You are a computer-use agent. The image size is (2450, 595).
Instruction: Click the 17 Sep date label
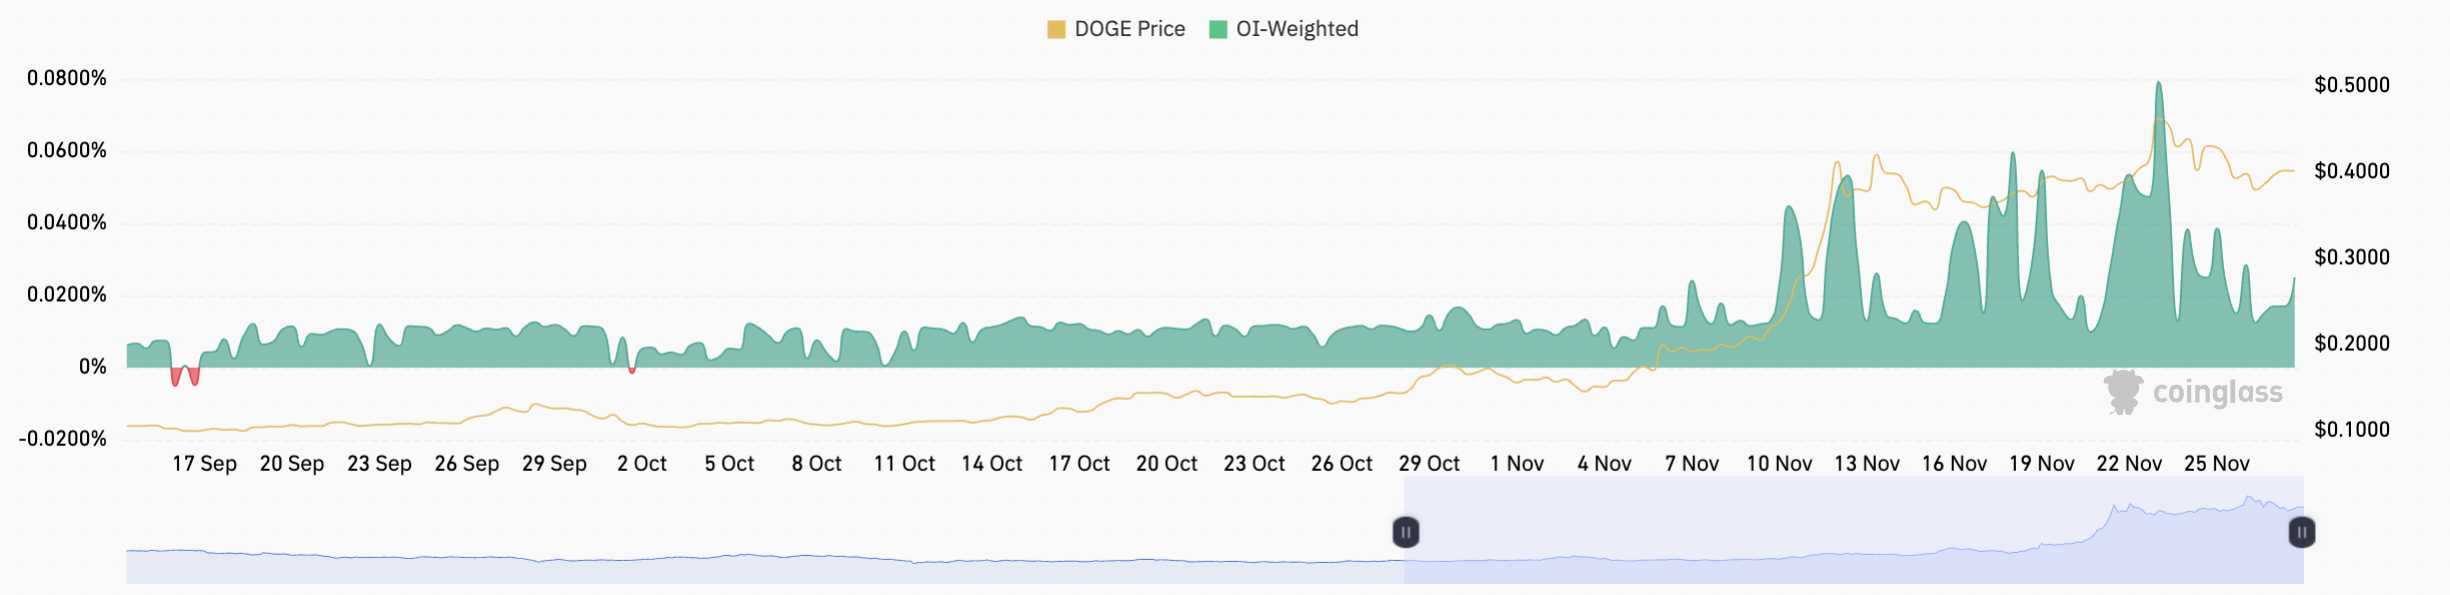tap(204, 464)
